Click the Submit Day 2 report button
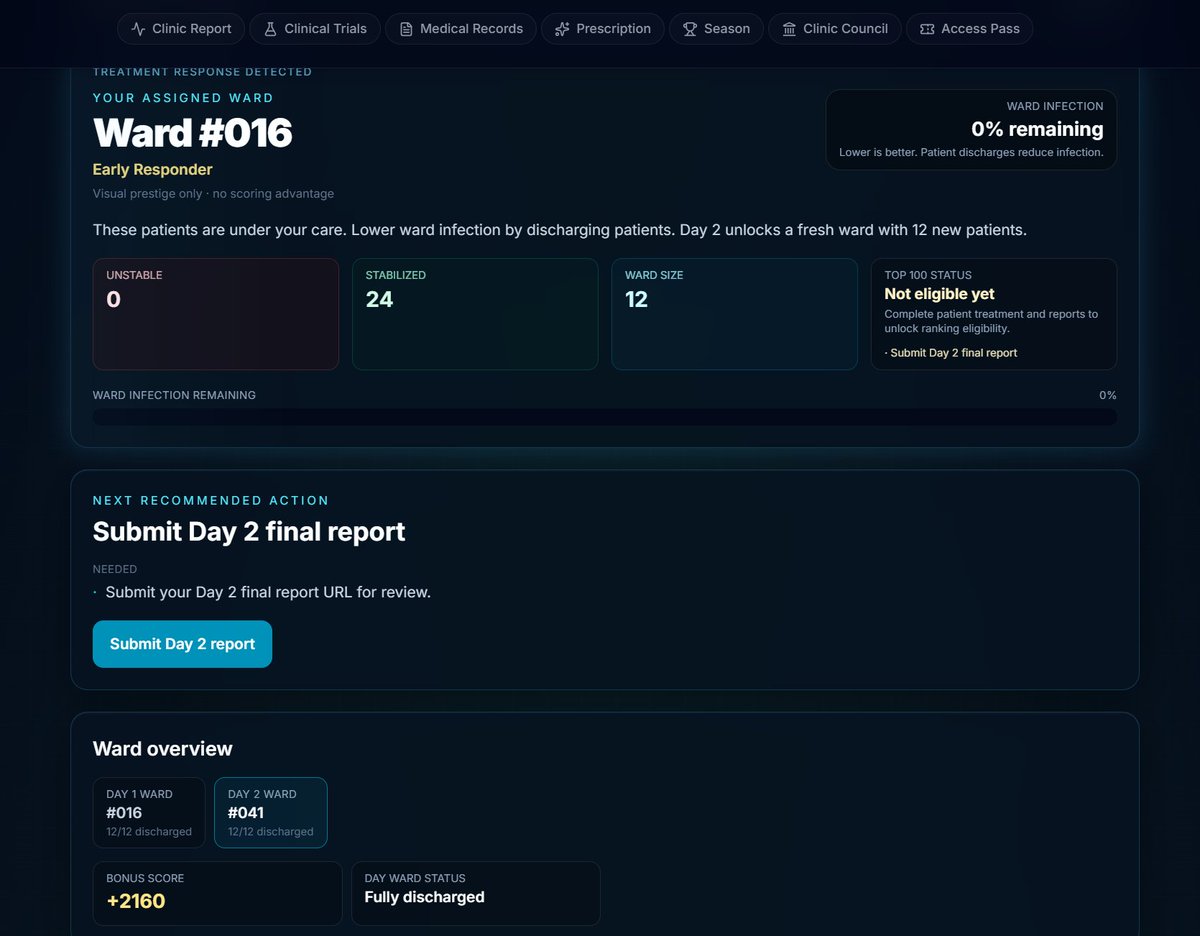 tap(182, 644)
